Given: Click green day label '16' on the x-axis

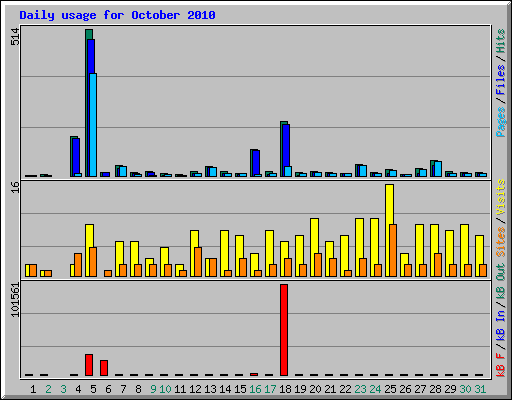Looking at the screenshot, I should click(x=255, y=389).
